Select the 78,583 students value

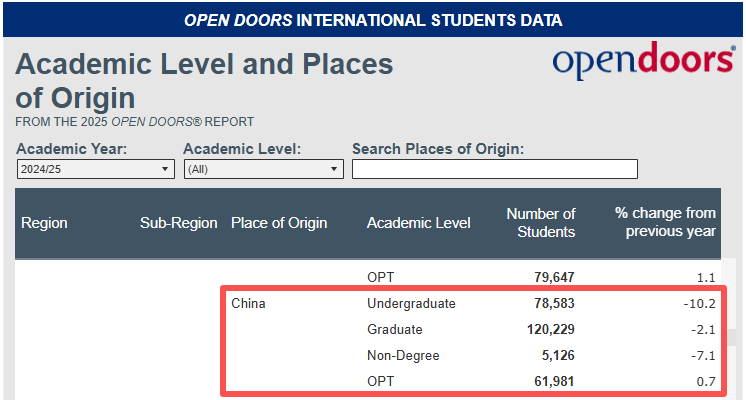click(552, 303)
